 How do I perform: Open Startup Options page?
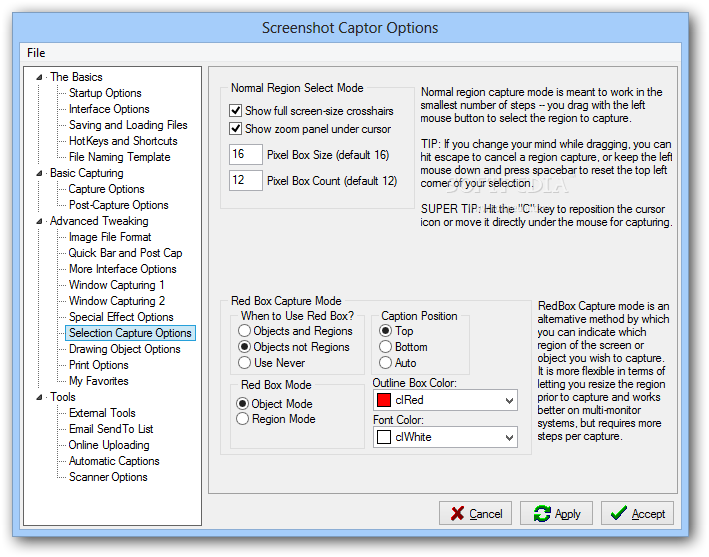click(x=105, y=93)
